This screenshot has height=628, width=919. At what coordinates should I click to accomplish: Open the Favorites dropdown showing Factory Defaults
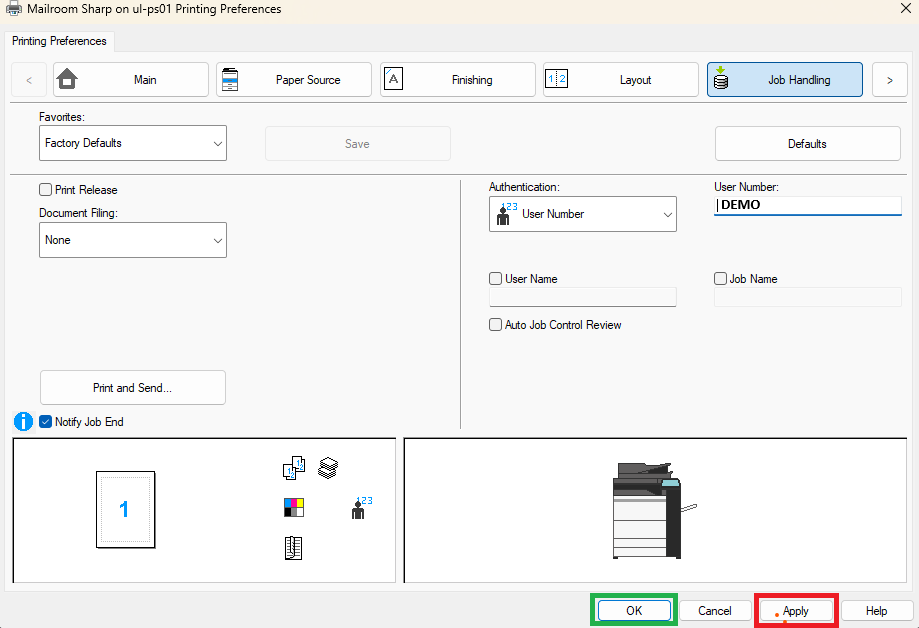(133, 143)
